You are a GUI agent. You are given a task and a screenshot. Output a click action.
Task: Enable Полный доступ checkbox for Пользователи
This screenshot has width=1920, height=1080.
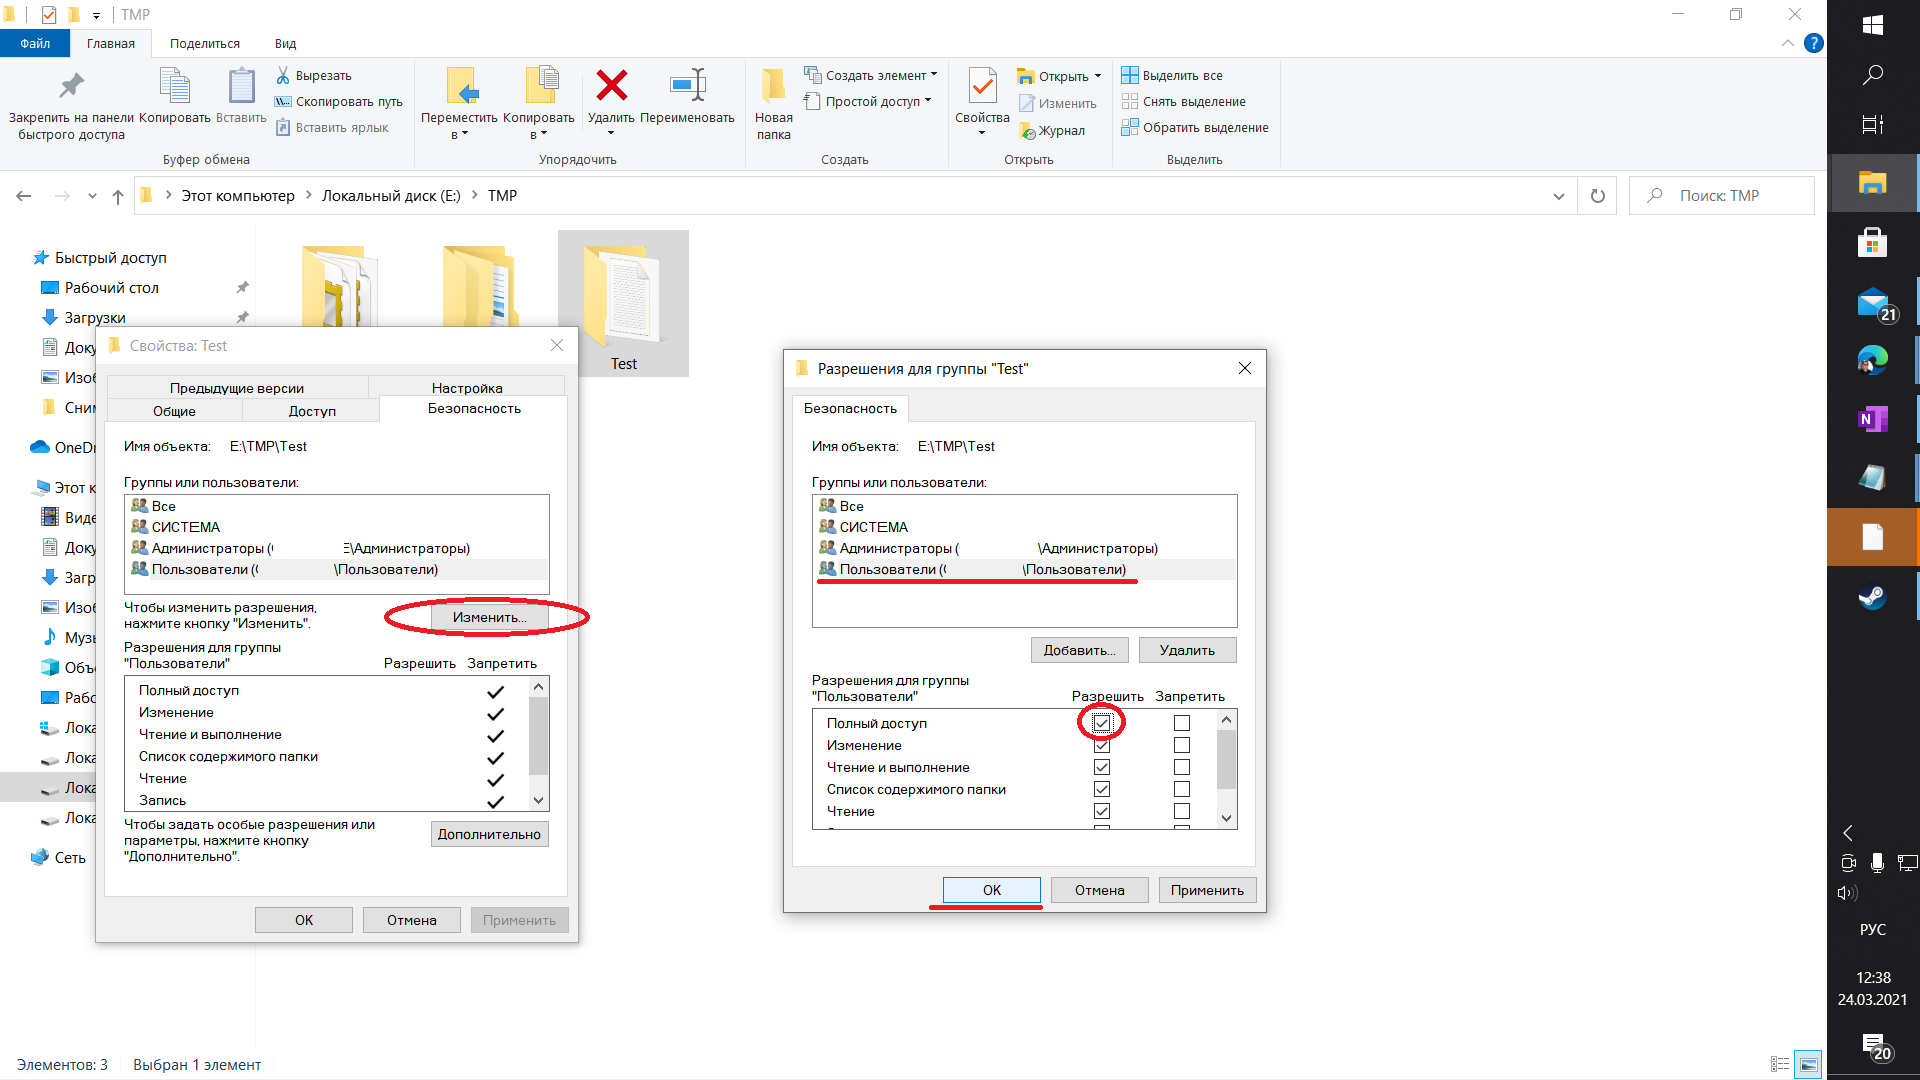point(1101,721)
